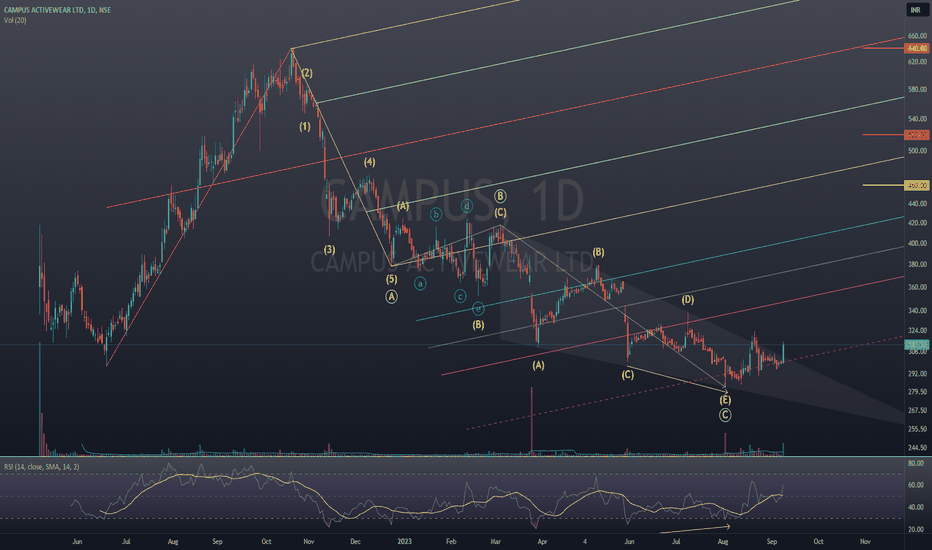Select circled lowercase a label
The image size is (932, 550).
point(420,284)
